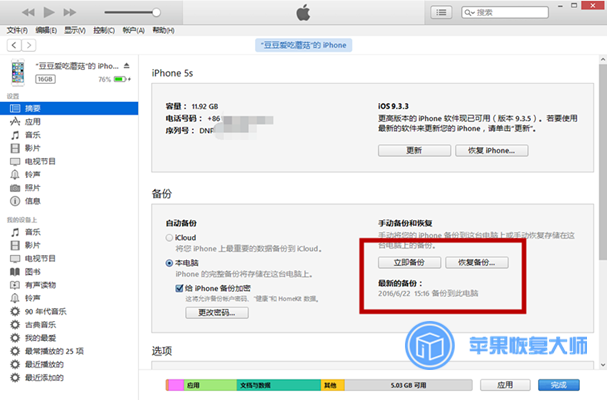607x400 pixels.
Task: Click the search input field
Action: [505, 12]
